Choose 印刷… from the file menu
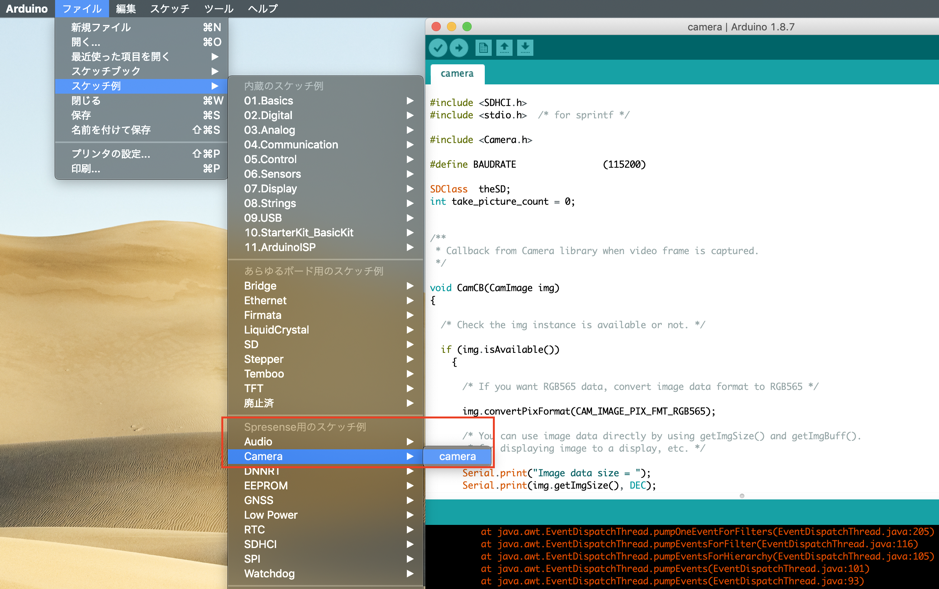Image resolution: width=939 pixels, height=589 pixels. 141,169
